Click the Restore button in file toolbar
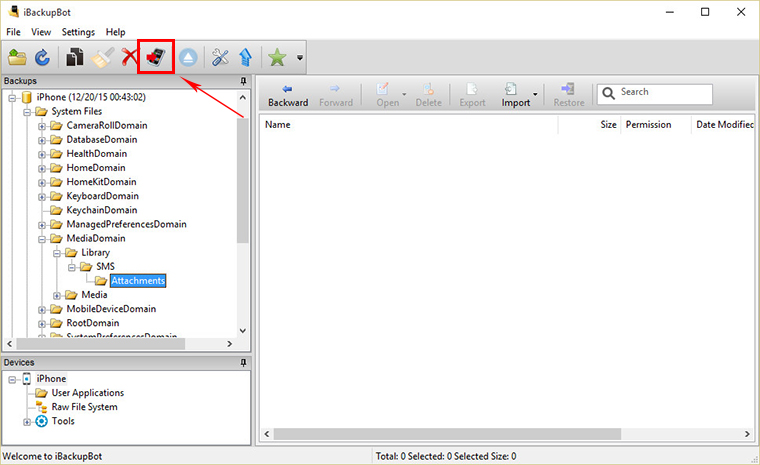The height and width of the screenshot is (465, 760). pos(569,96)
